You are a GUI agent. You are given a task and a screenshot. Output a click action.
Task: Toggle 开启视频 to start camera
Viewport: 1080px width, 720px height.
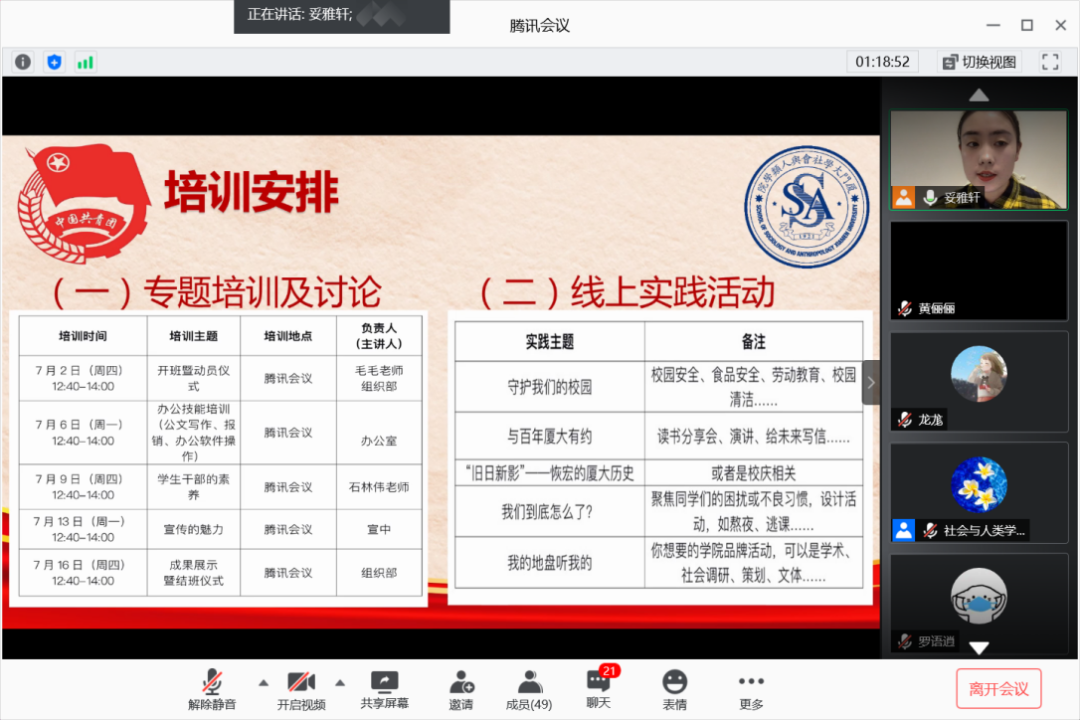coord(301,690)
